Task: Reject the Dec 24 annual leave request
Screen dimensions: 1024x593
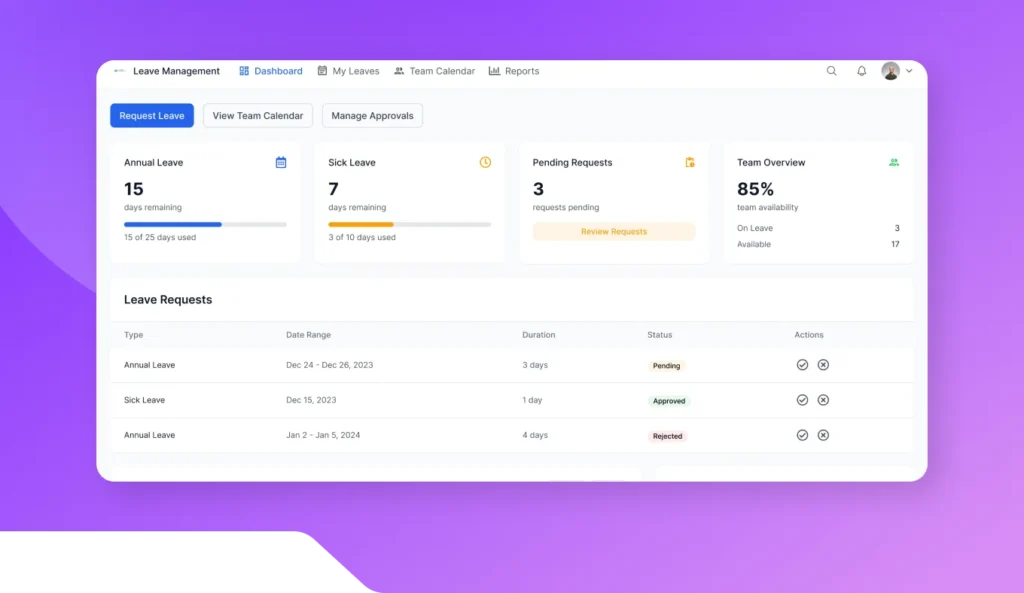Action: pos(823,365)
